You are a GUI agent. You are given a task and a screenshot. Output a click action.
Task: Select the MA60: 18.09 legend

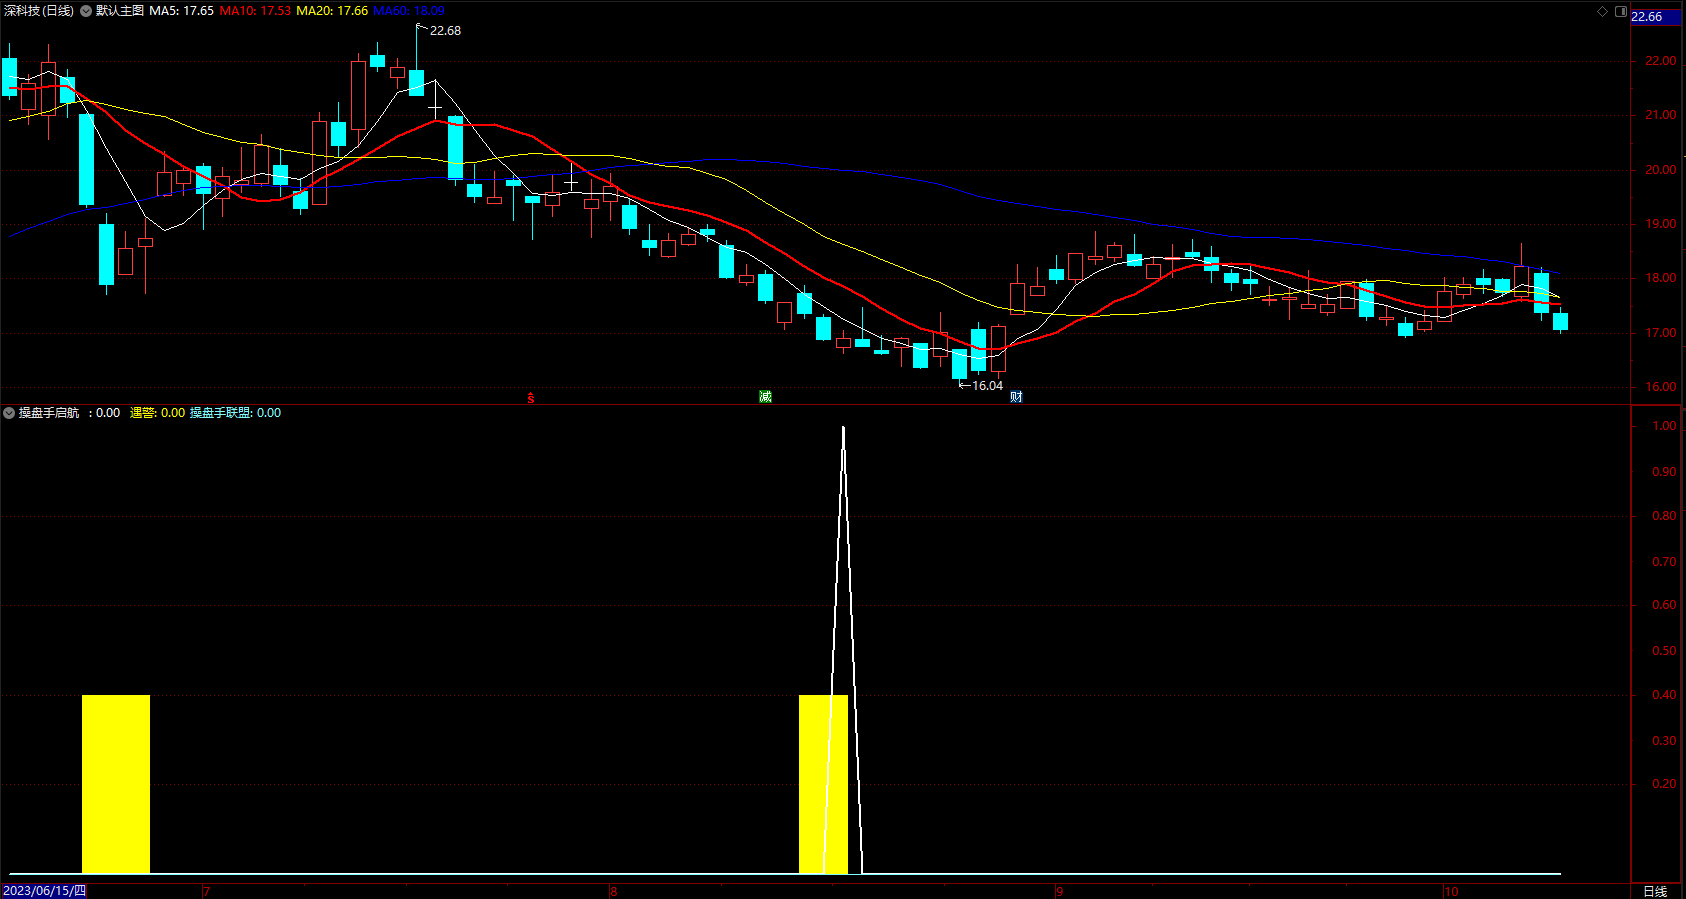coord(408,11)
